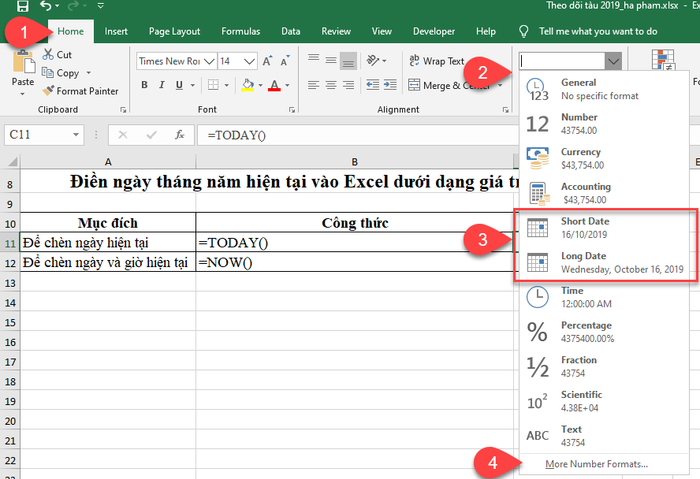Click Increase Indent icon
Image resolution: width=700 pixels, height=479 pixels.
point(390,85)
